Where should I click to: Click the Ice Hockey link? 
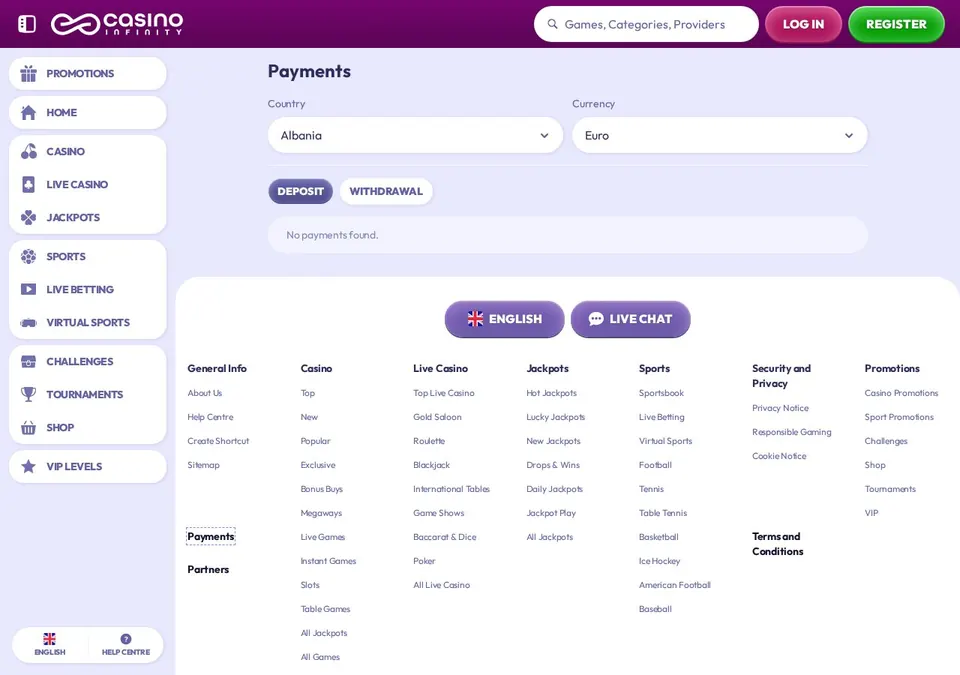tap(659, 560)
